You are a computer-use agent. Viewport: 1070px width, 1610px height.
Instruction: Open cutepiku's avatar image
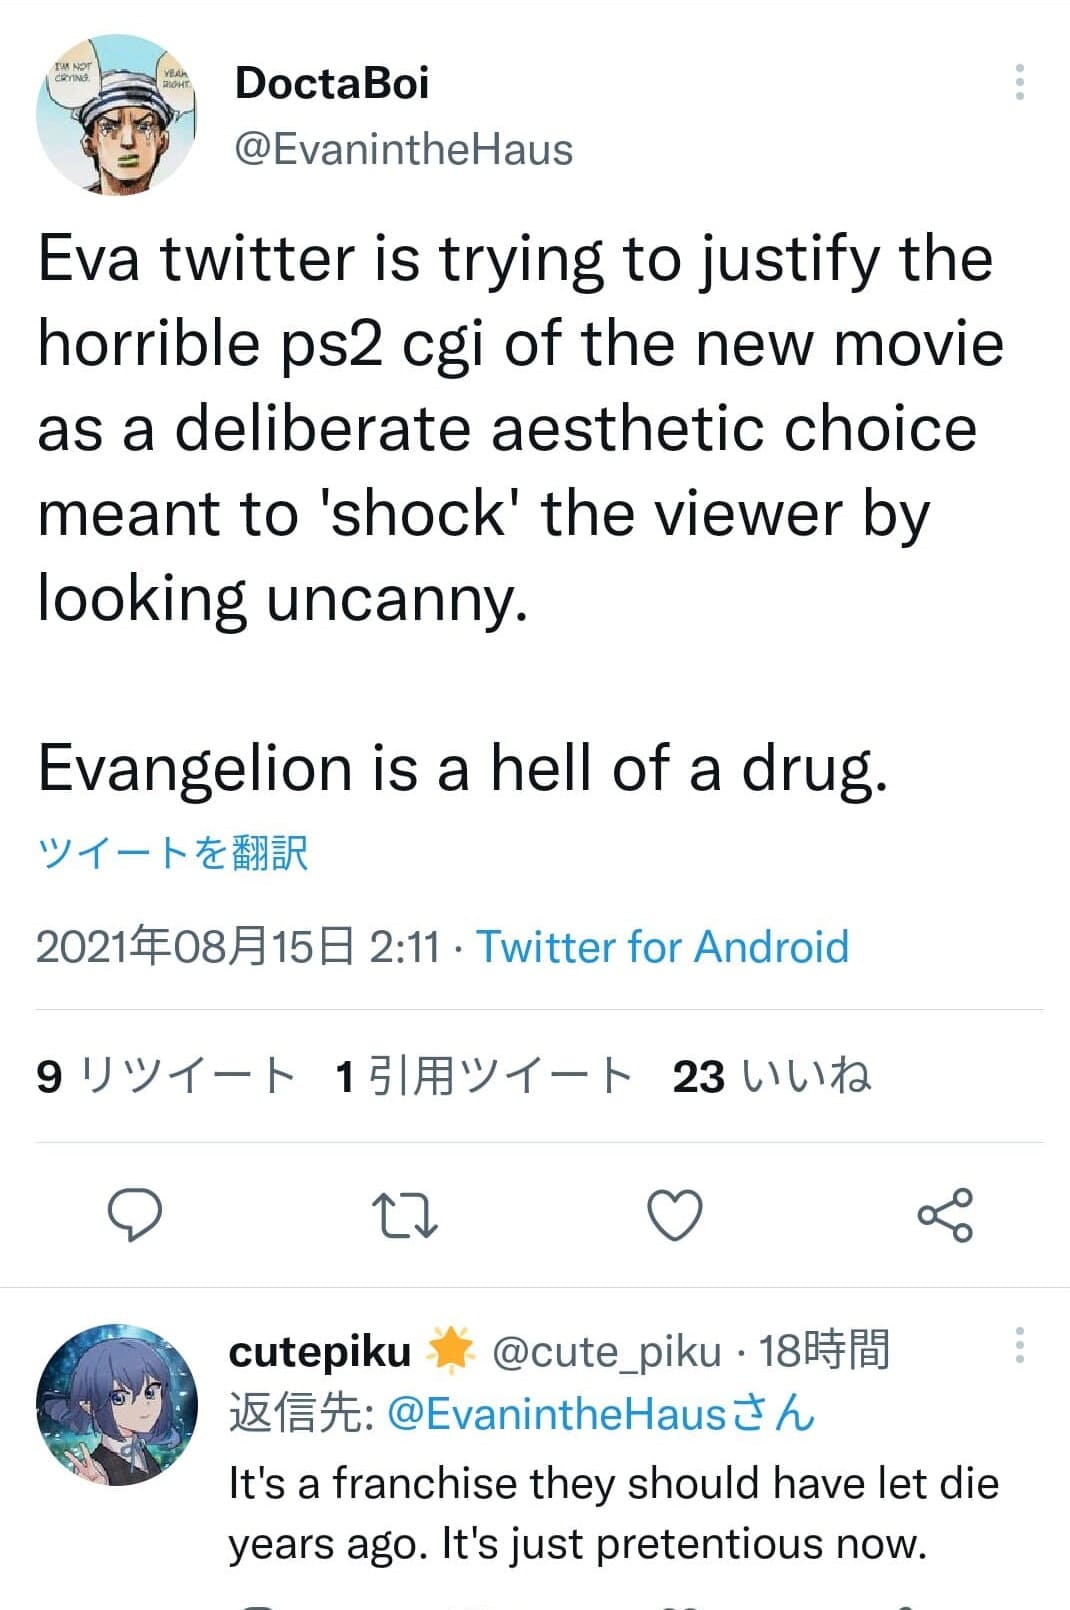tap(116, 1404)
